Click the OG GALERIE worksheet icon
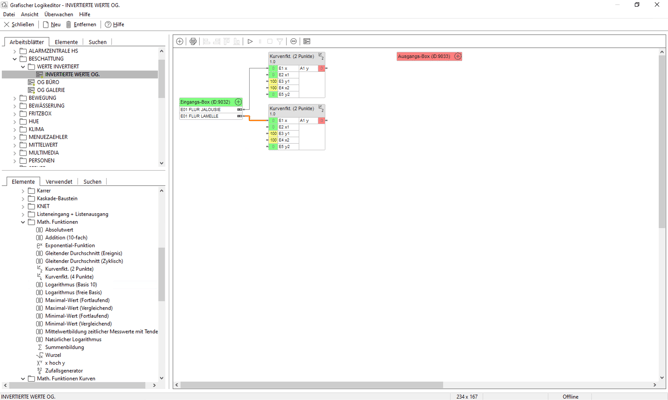Viewport: 668px width, 400px height. click(31, 90)
